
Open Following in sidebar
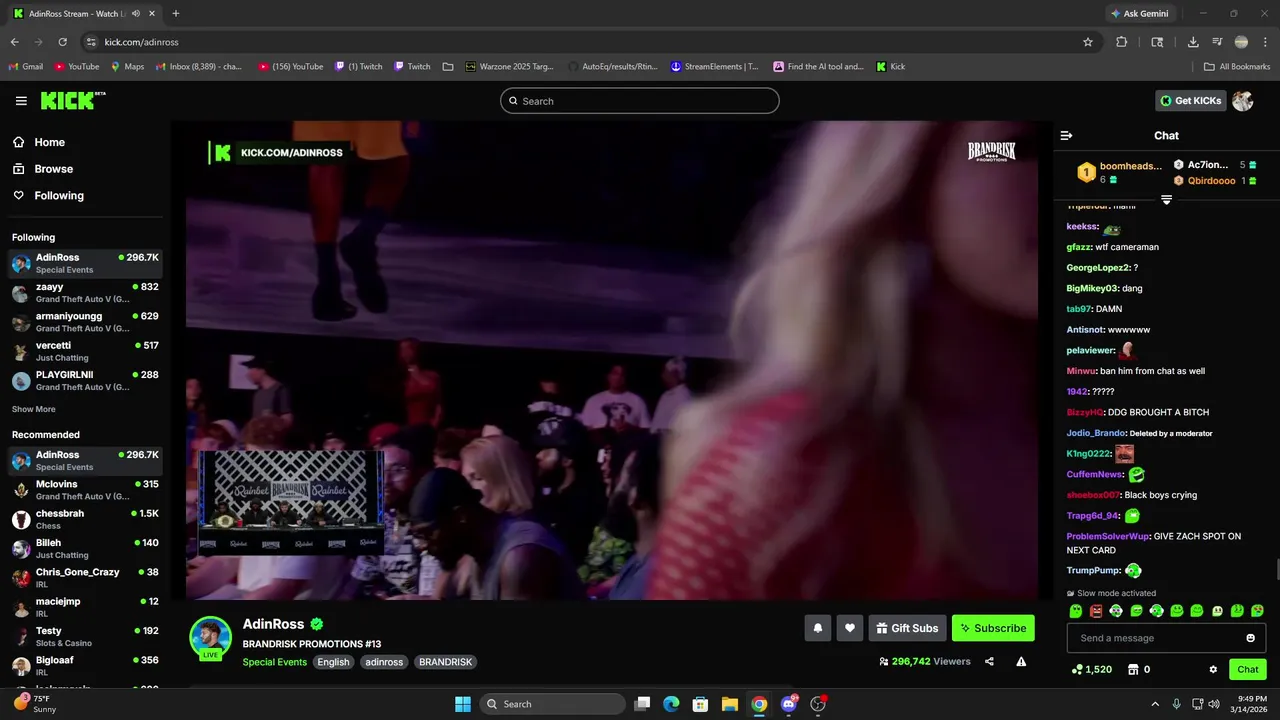tap(48, 196)
